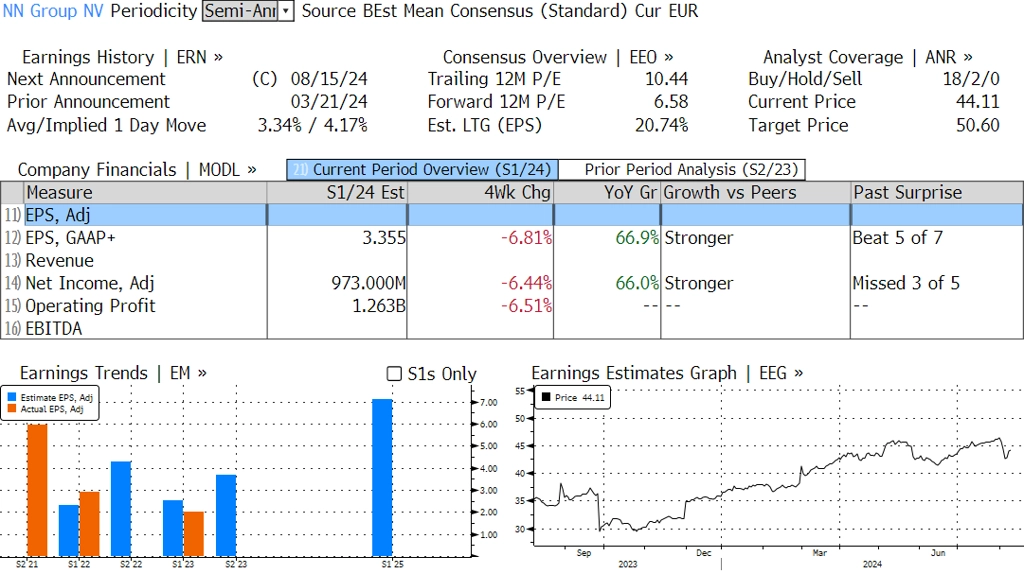This screenshot has width=1024, height=574.
Task: Click the blue Estimate EPS, Adj legend swatch
Action: click(x=12, y=397)
